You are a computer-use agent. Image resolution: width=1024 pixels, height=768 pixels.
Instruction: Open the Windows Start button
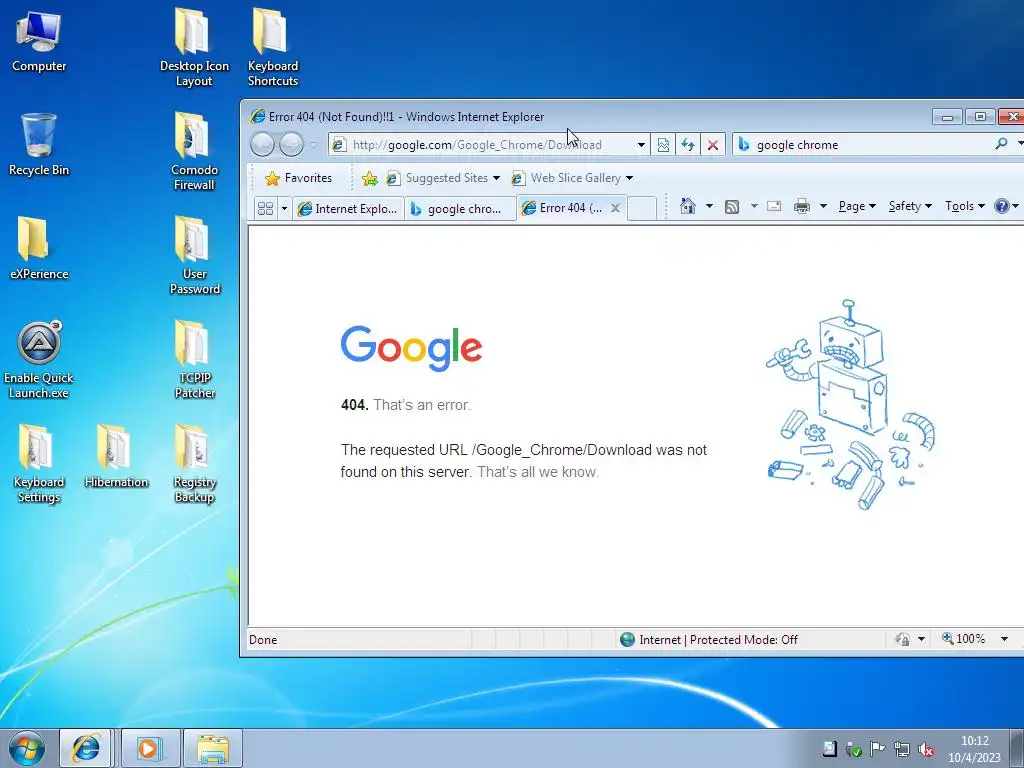27,748
